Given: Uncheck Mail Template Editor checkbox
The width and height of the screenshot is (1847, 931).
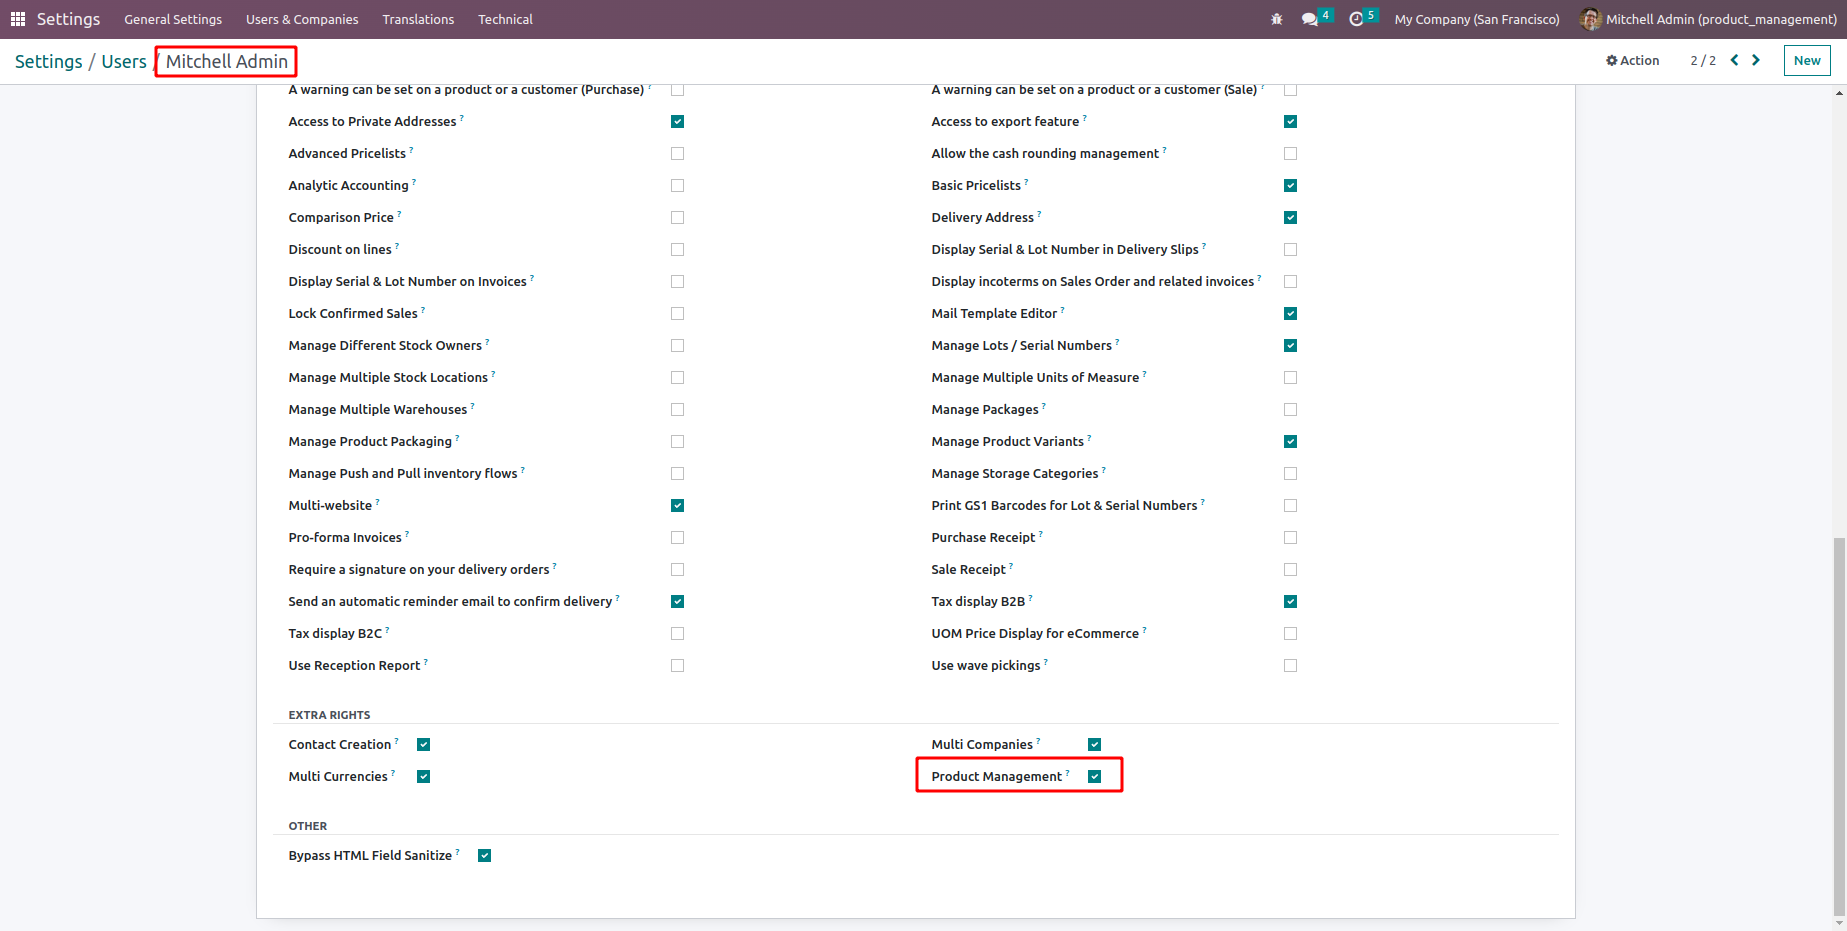Looking at the screenshot, I should [1291, 313].
